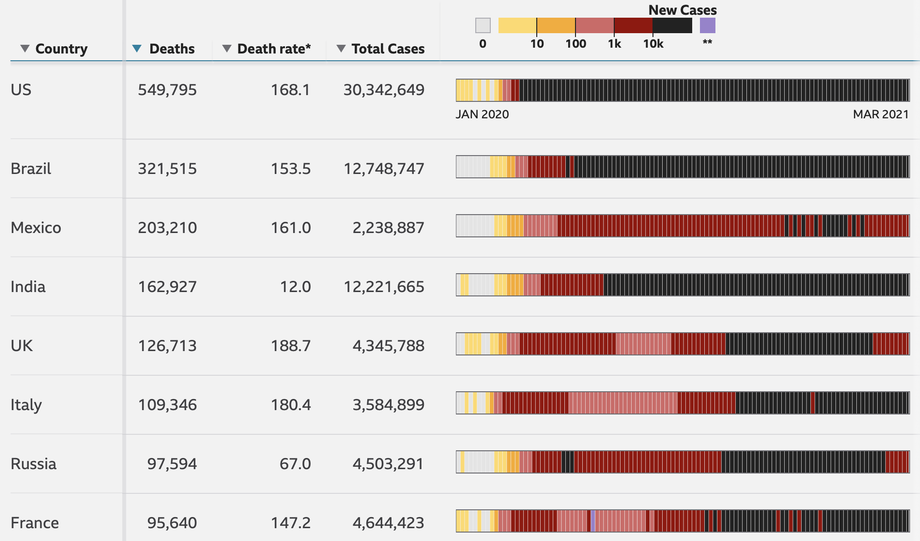Click the Italy new cases timeline bar
The height and width of the screenshot is (541, 920).
[x=683, y=403]
